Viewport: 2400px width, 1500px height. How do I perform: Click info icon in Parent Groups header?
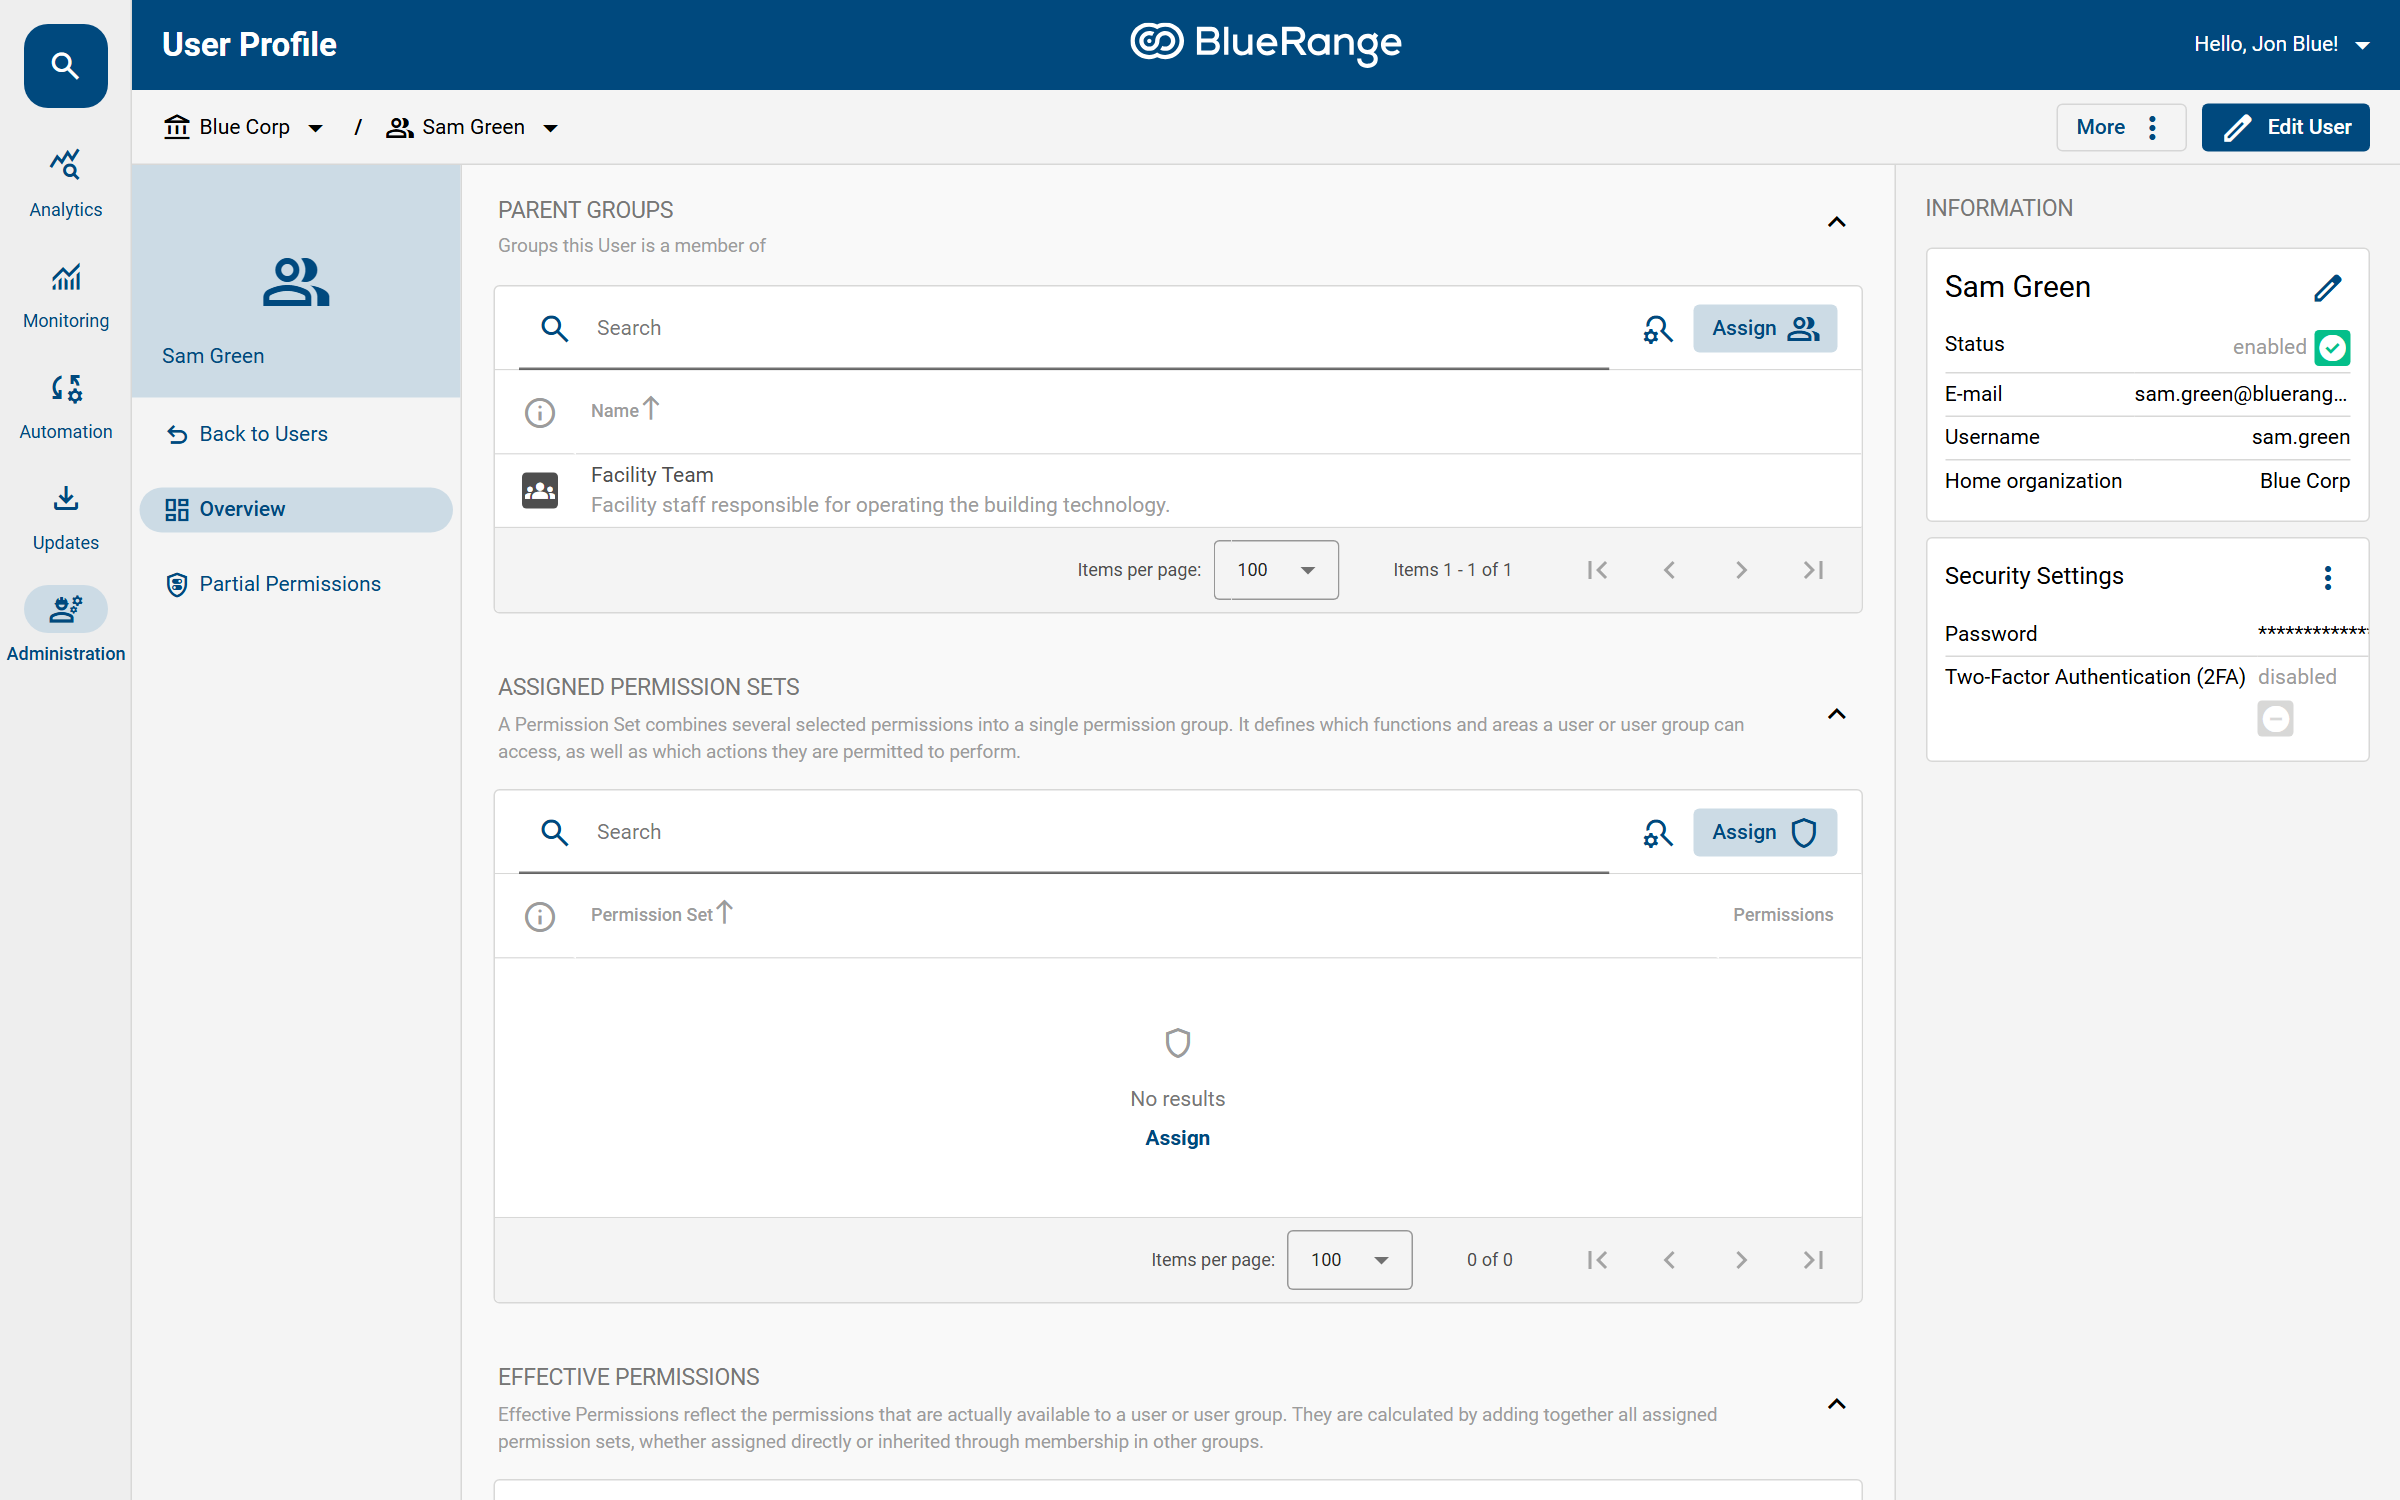tap(540, 412)
